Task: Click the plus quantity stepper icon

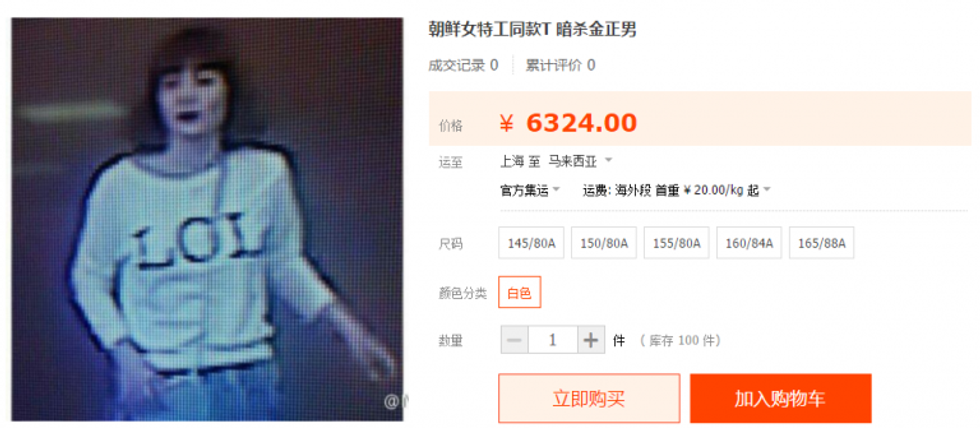Action: coord(591,340)
